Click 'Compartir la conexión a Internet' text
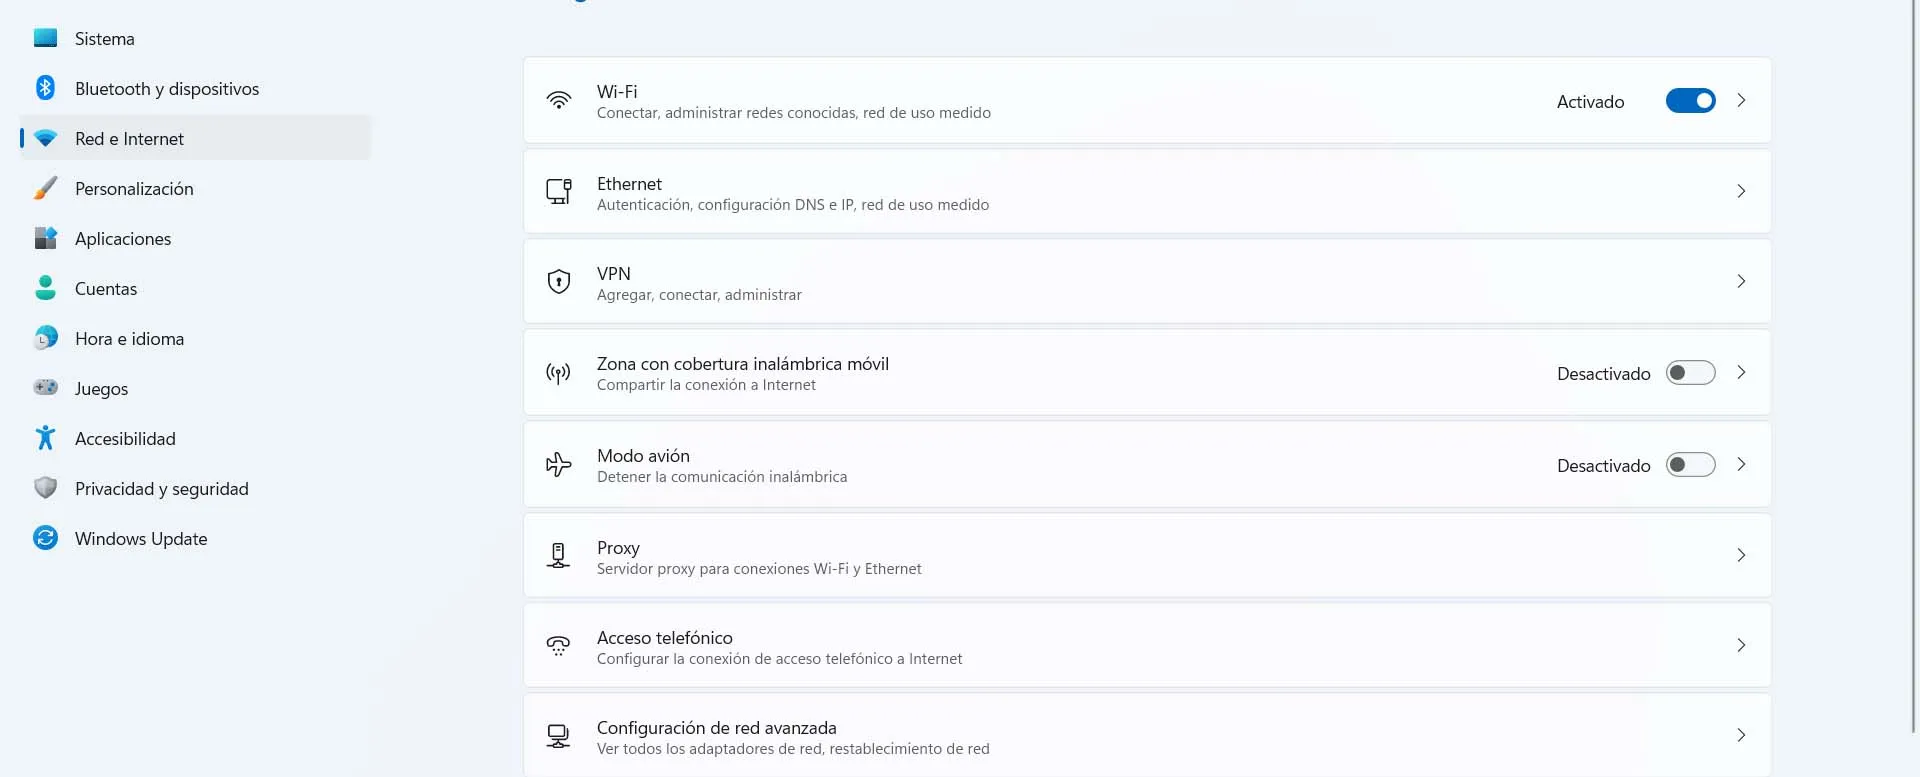Image resolution: width=1920 pixels, height=777 pixels. (706, 385)
